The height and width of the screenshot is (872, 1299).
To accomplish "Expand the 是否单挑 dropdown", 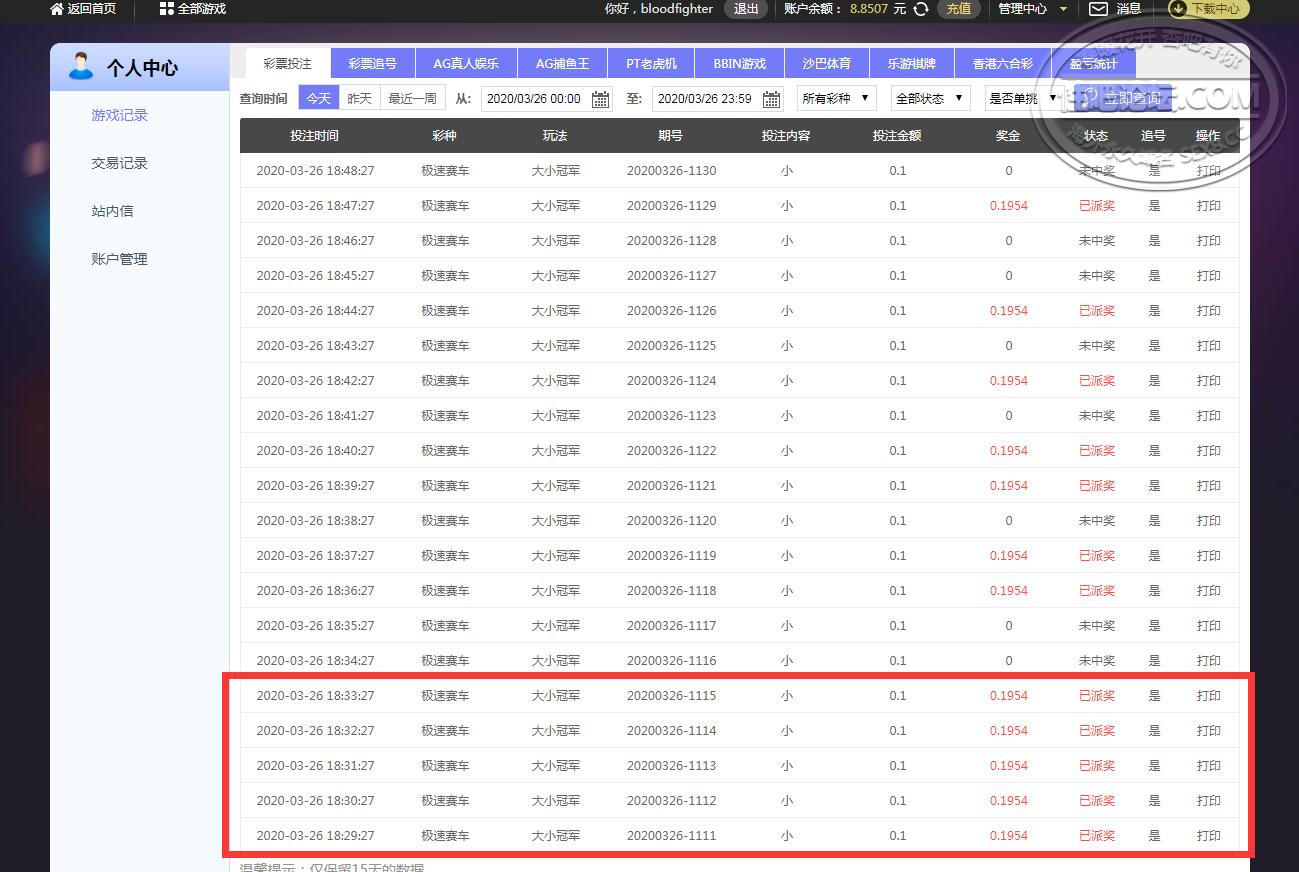I will pos(1023,98).
